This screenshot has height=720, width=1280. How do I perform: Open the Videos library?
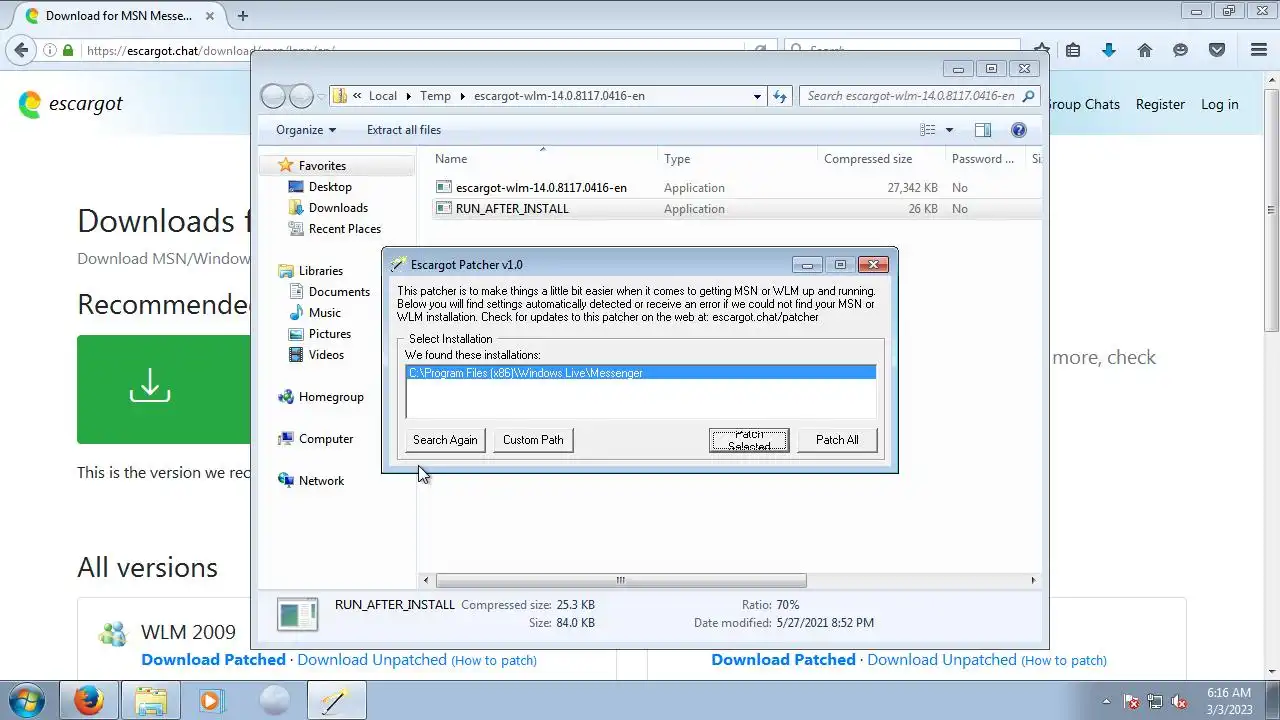tap(326, 355)
